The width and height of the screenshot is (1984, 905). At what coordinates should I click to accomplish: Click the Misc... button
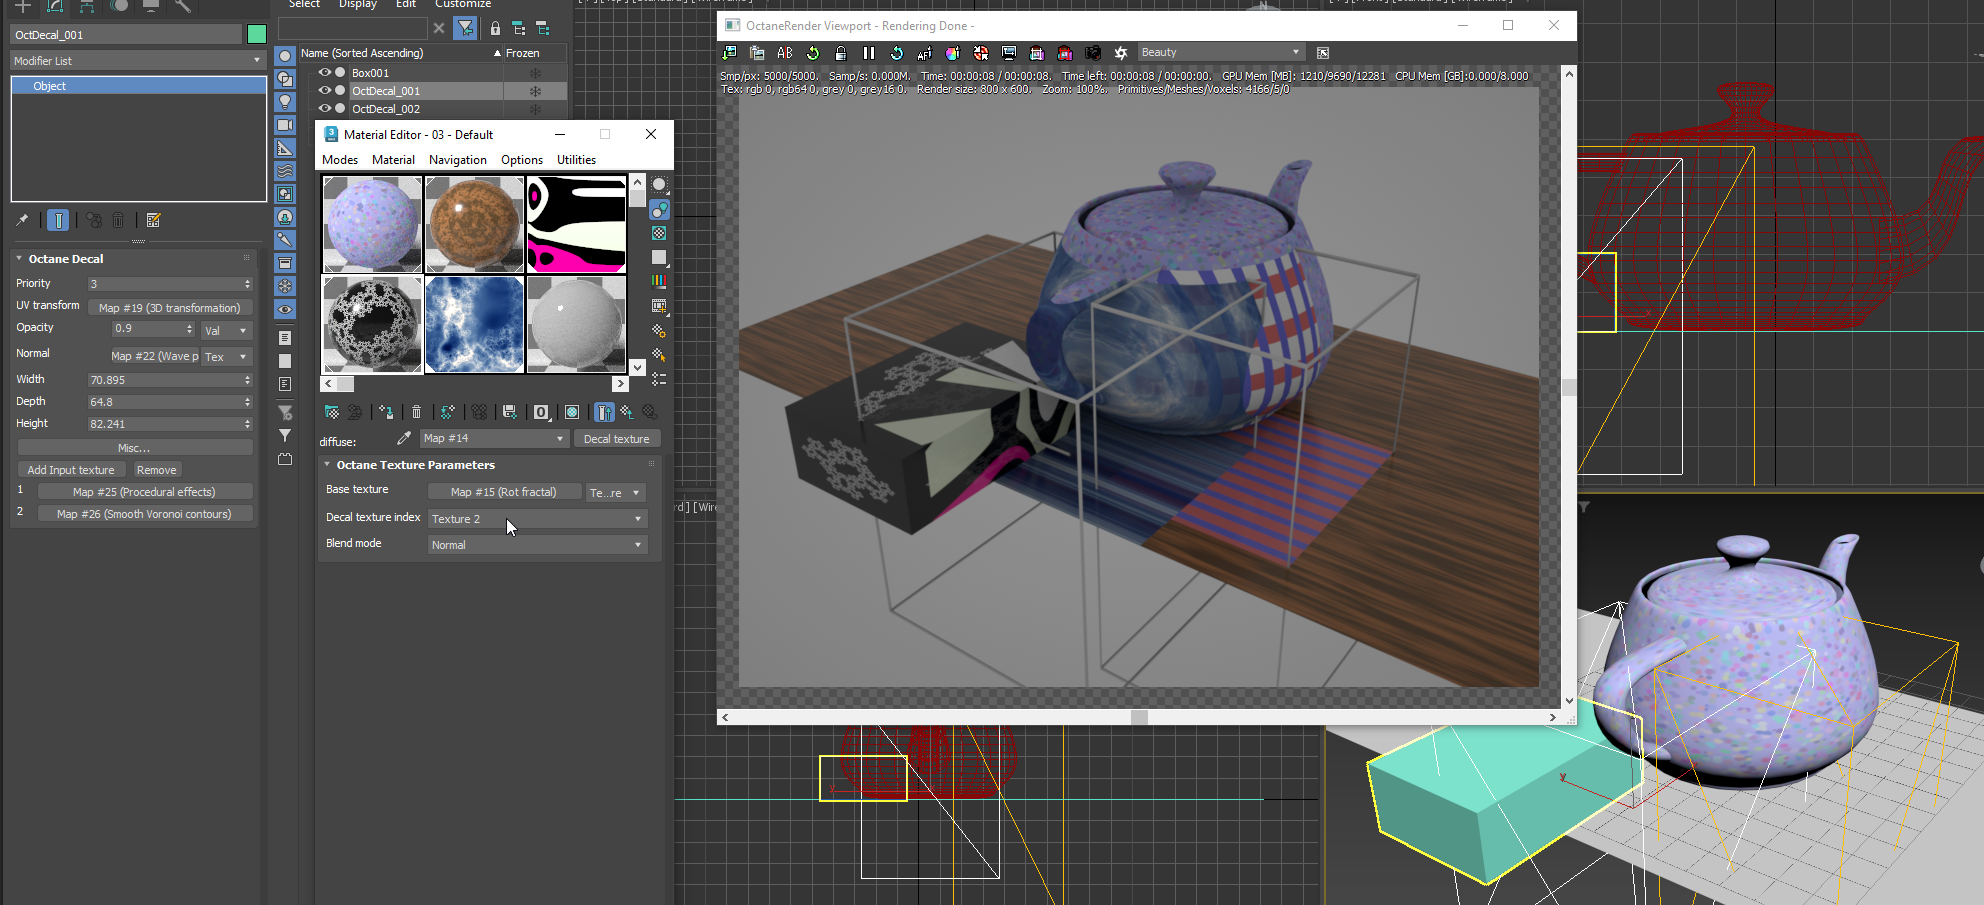point(134,448)
